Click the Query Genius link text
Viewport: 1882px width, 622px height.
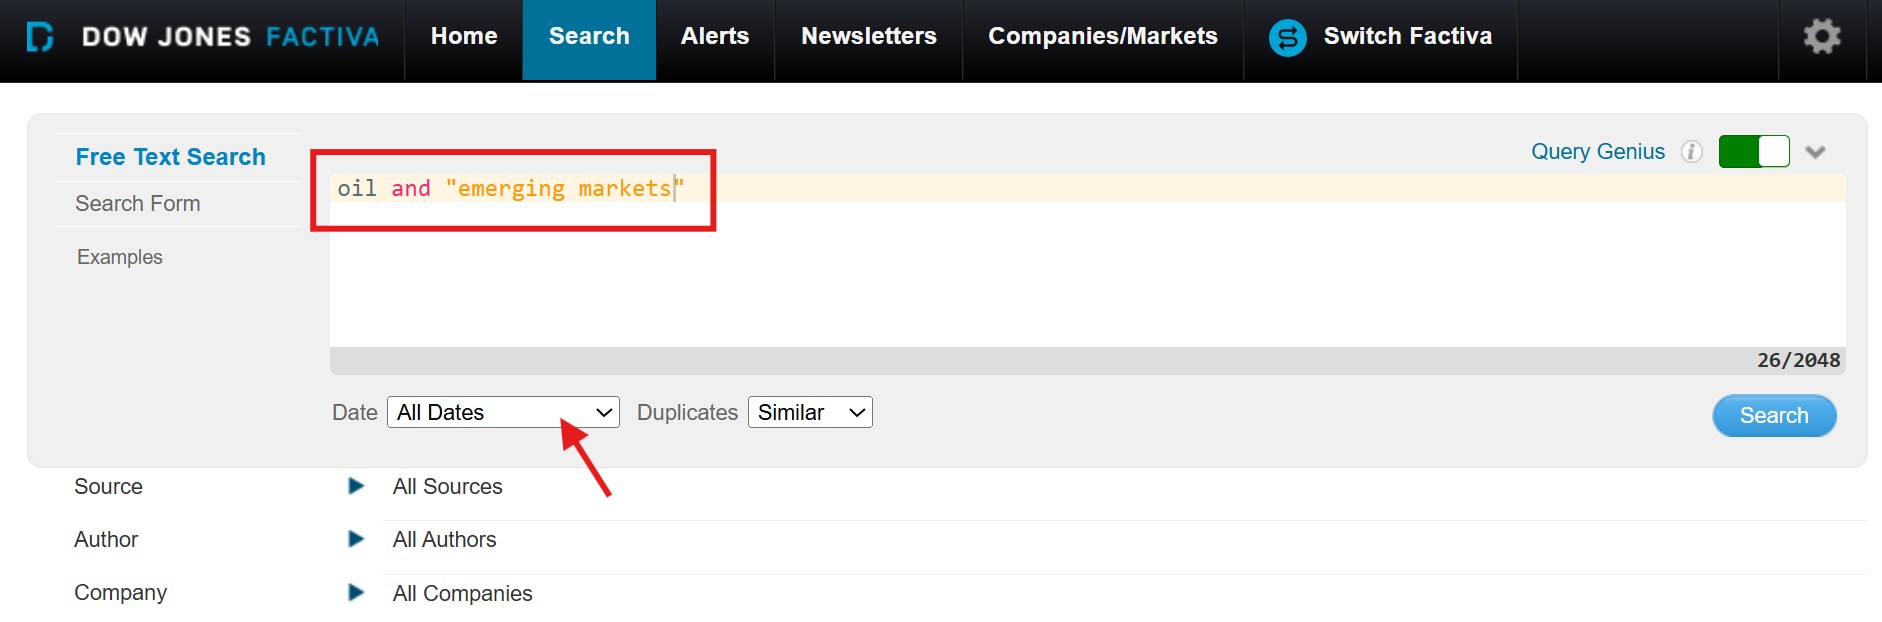(1598, 152)
